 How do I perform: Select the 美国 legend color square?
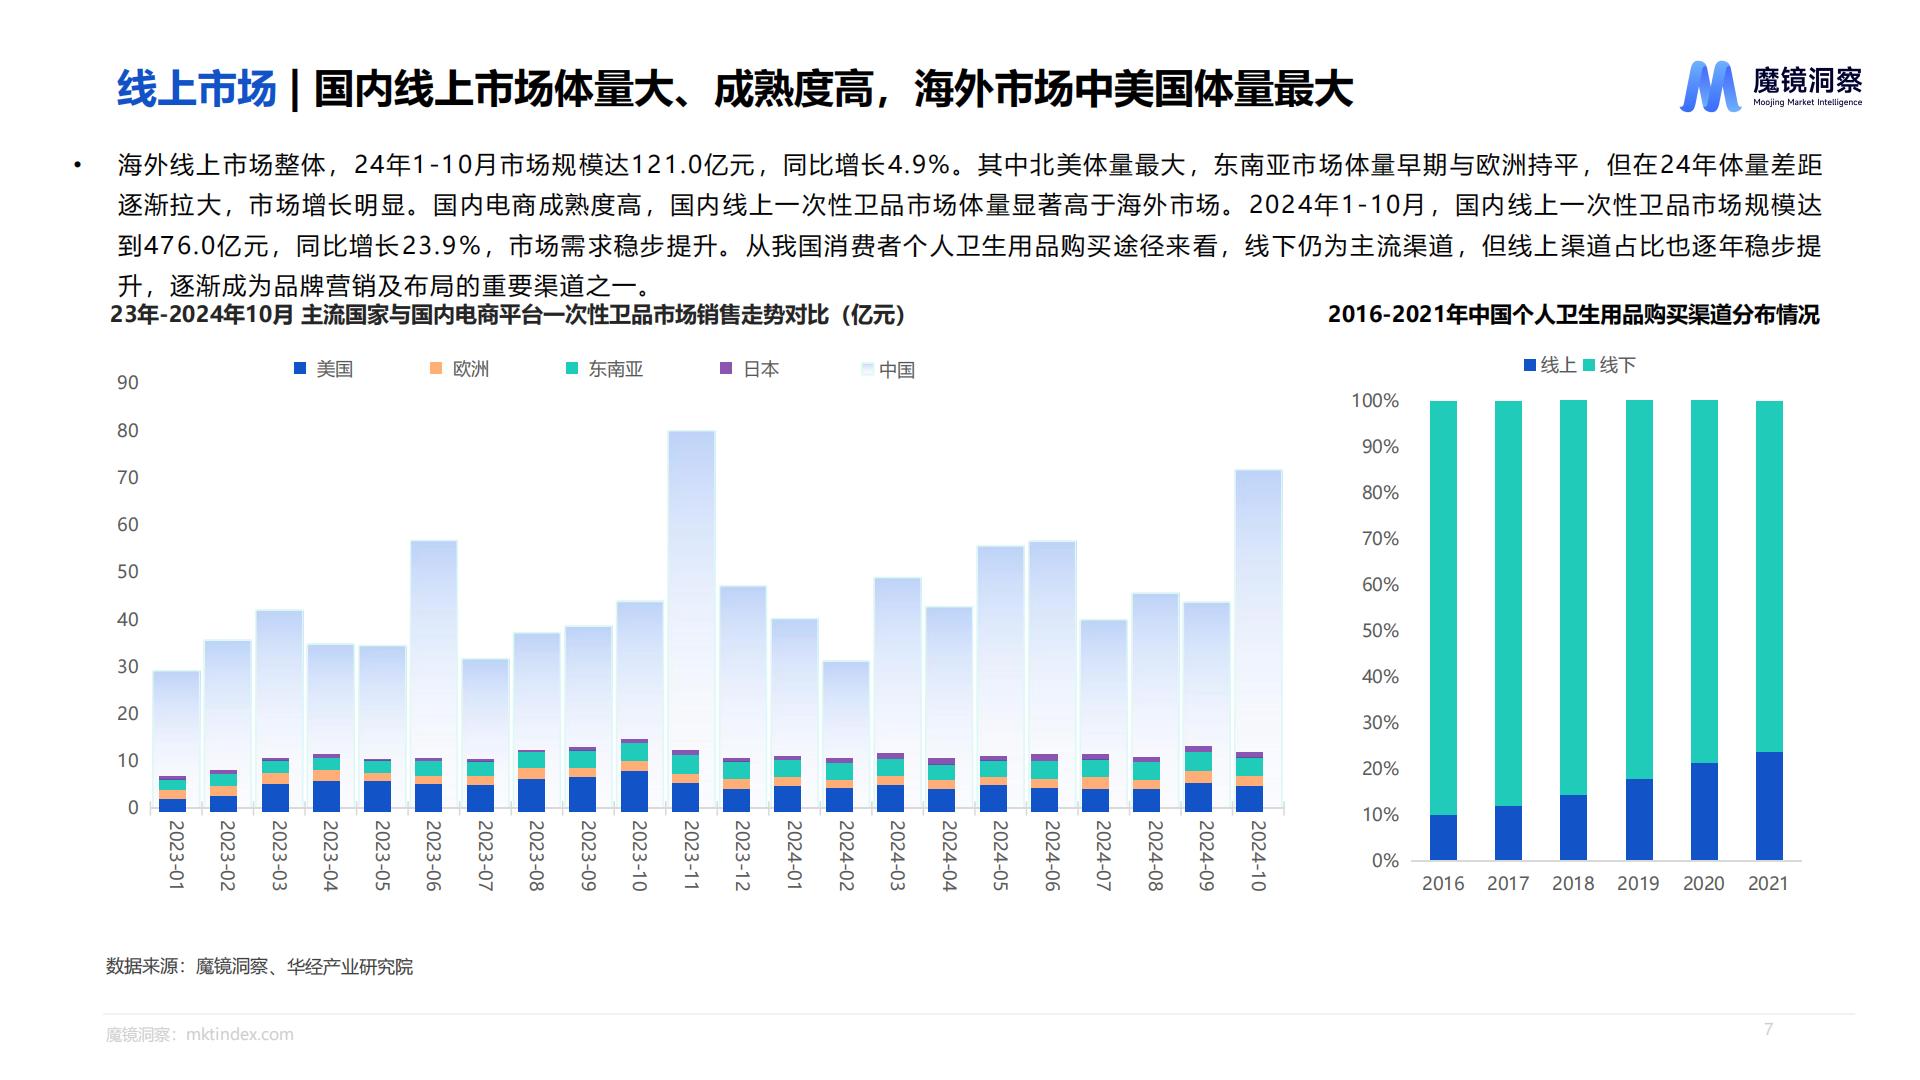pos(298,369)
